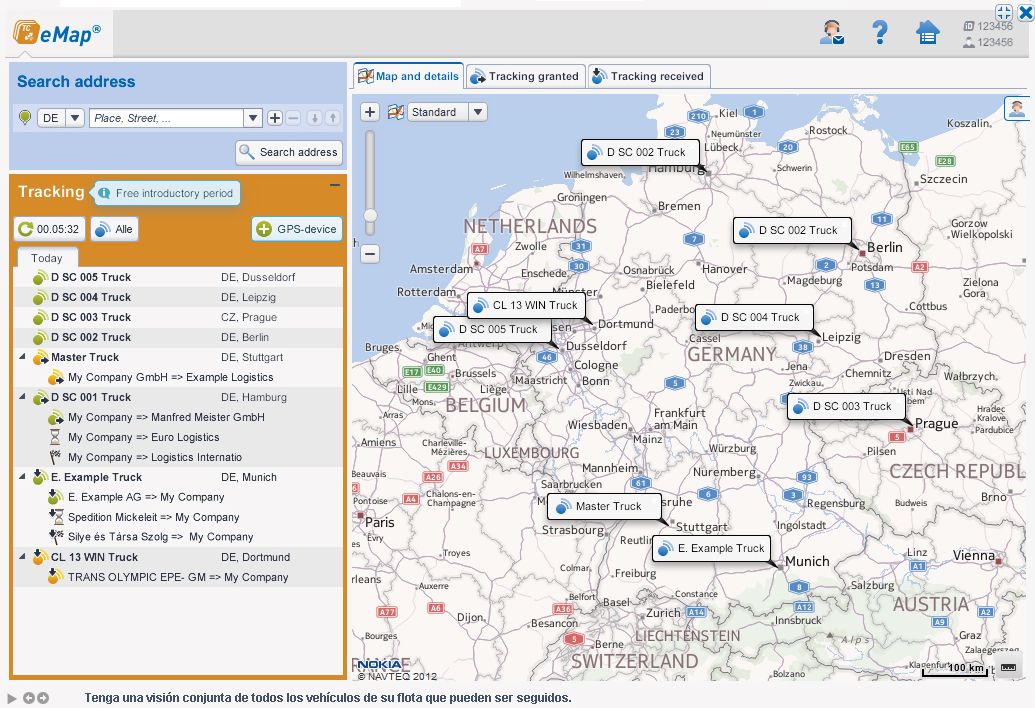Zoom in using the plus icon on map
Viewport: 1035px width, 708px height.
[x=370, y=112]
